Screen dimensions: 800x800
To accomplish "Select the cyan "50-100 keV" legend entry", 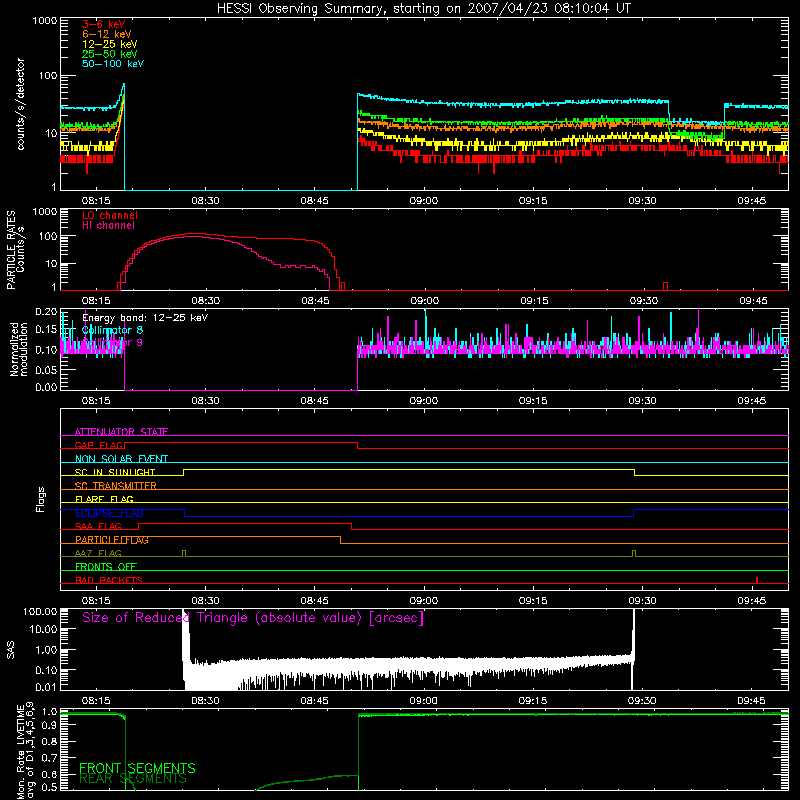I will click(x=113, y=64).
